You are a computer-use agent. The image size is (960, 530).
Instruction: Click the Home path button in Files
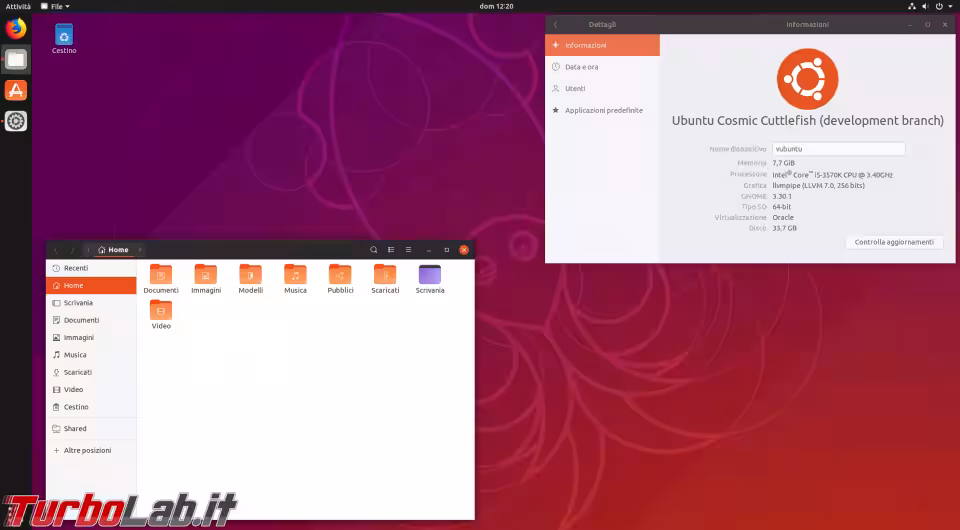(114, 250)
